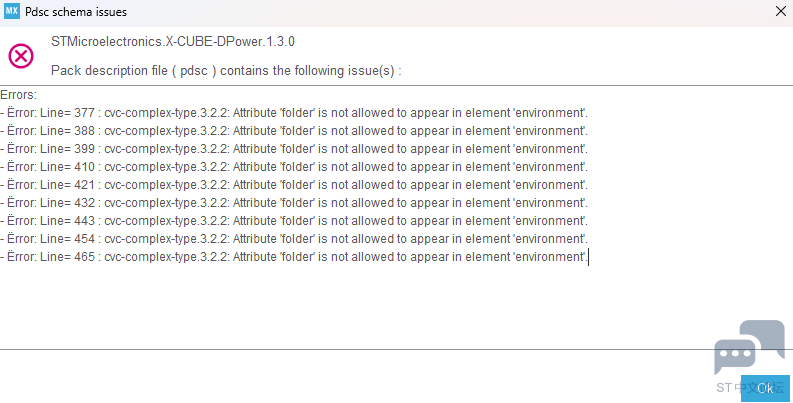Select the error entry for Line= 388
793x403 pixels.
294,130
